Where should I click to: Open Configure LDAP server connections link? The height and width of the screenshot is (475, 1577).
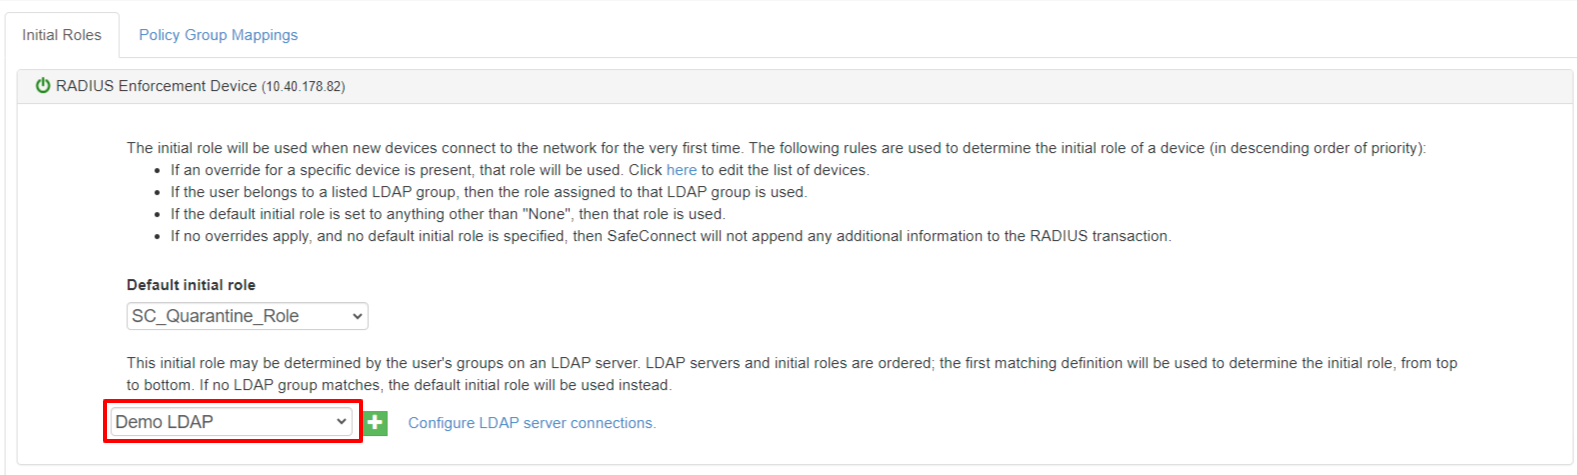532,423
